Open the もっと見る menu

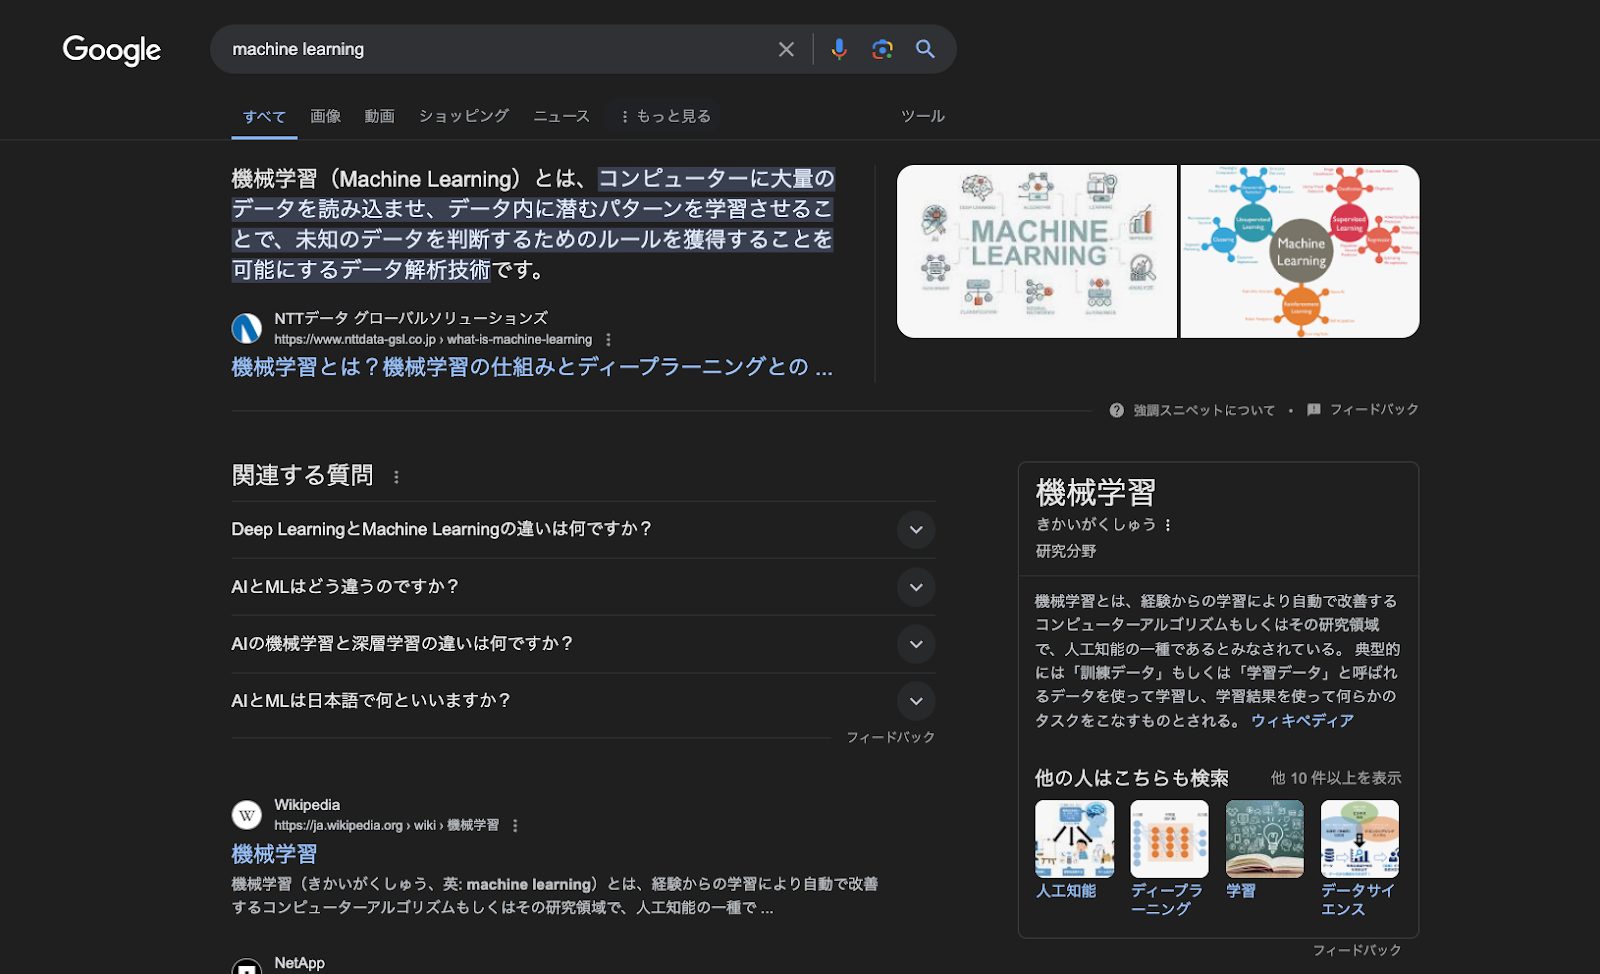[665, 116]
